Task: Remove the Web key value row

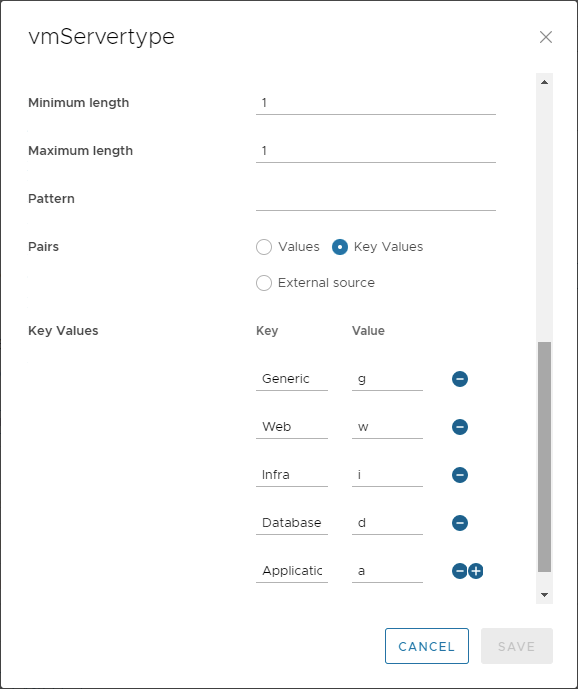Action: 460,427
